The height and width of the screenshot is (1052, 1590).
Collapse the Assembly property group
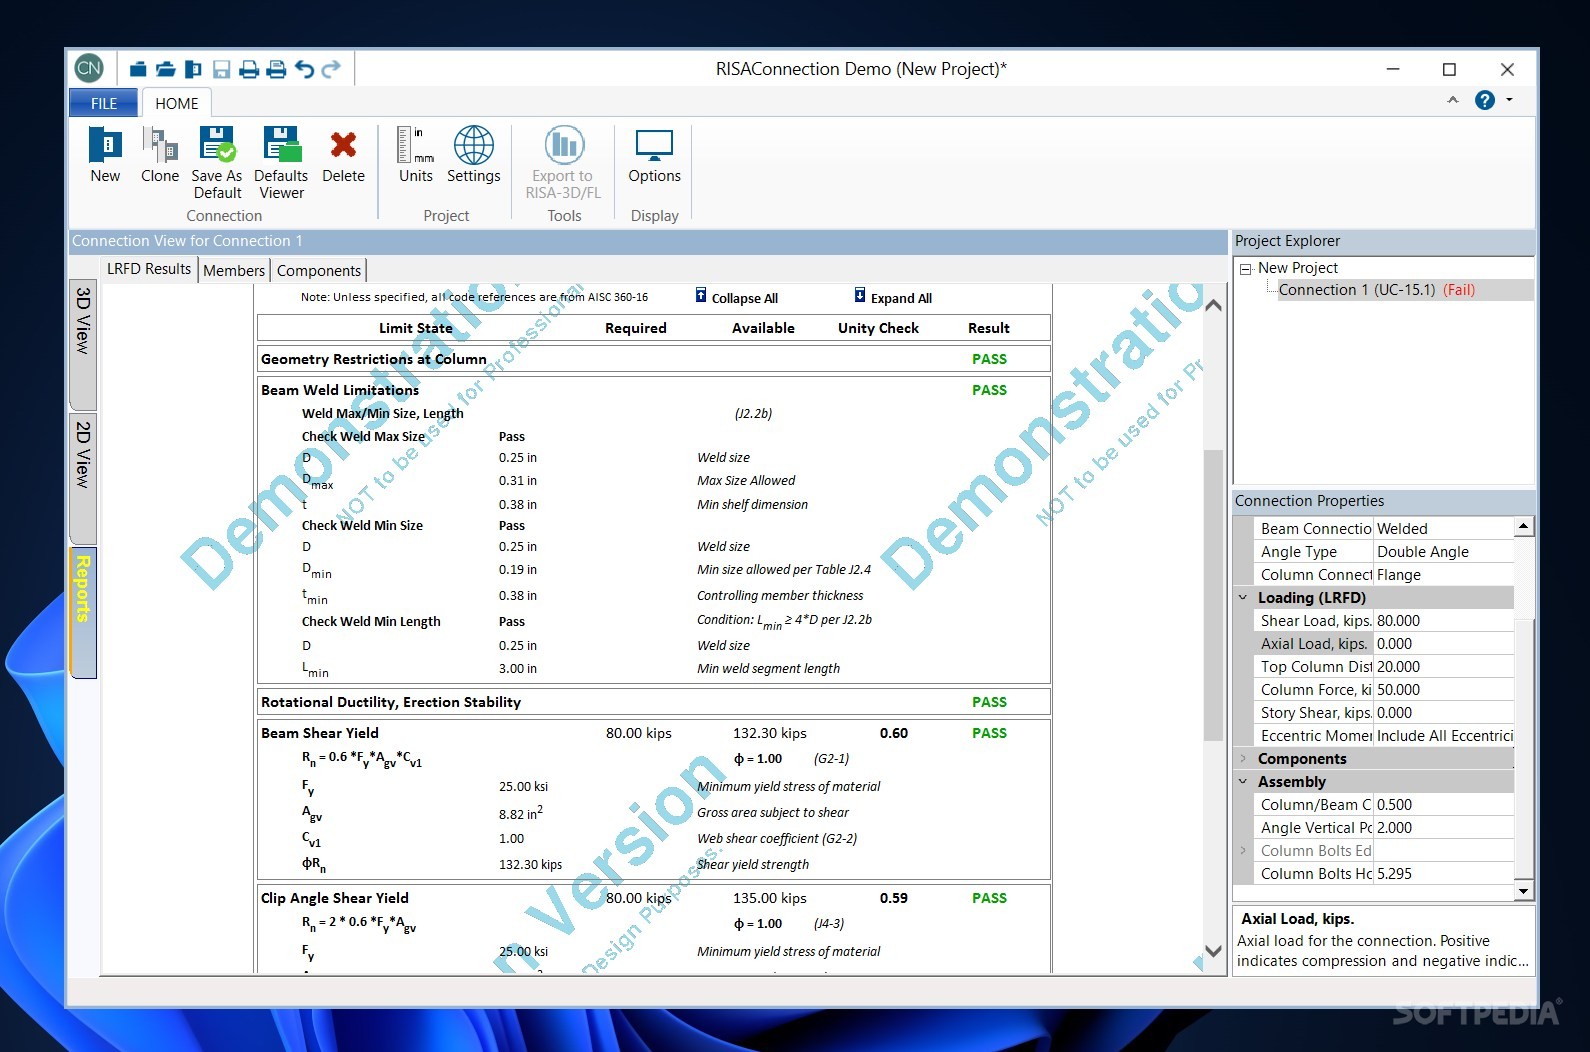[1243, 781]
